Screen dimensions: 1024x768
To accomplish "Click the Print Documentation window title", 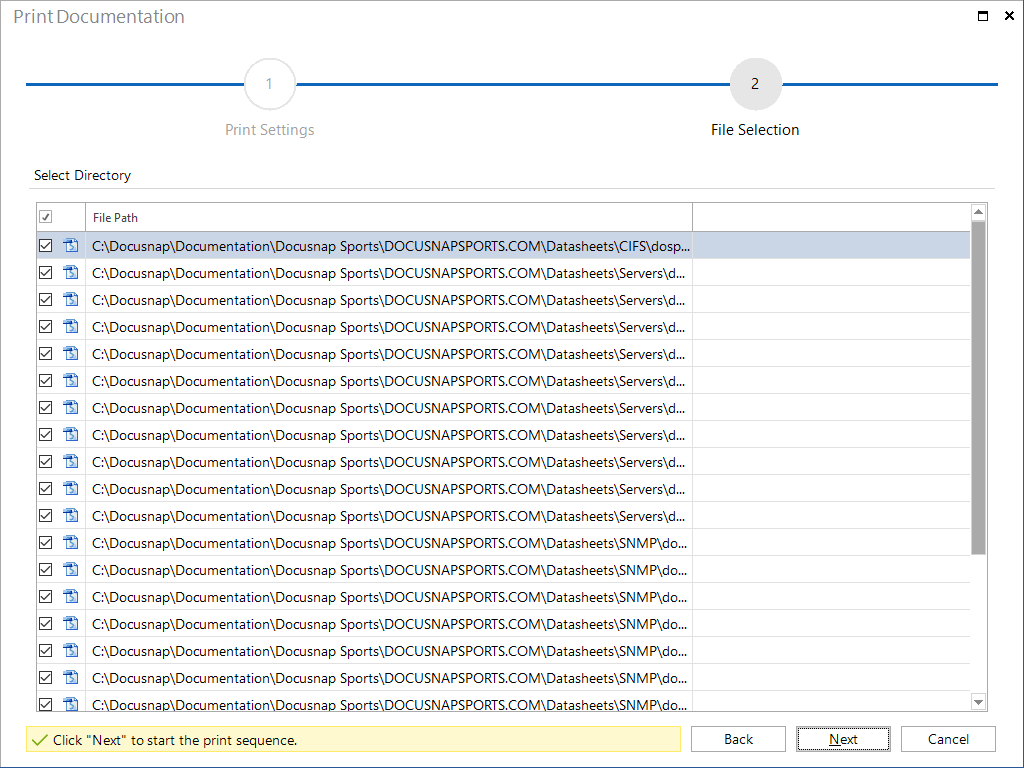I will pos(99,16).
